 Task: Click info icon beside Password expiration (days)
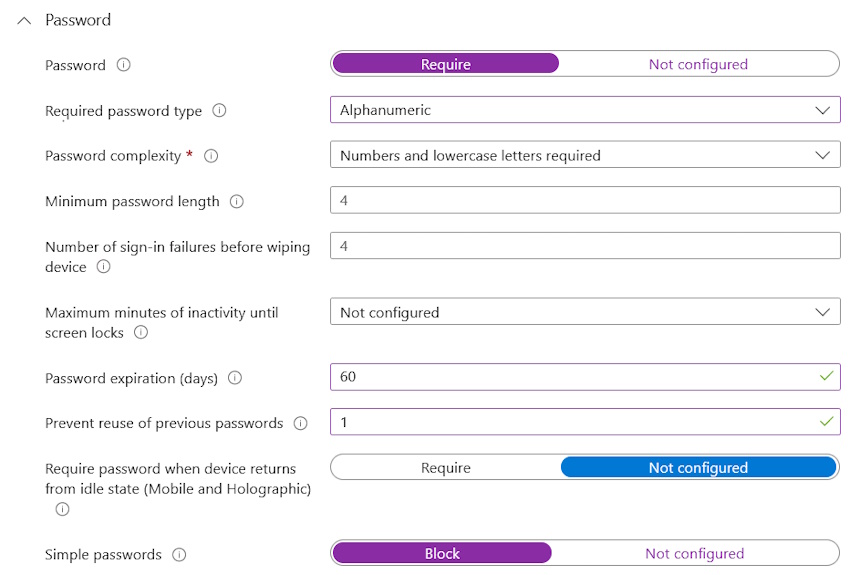235,378
